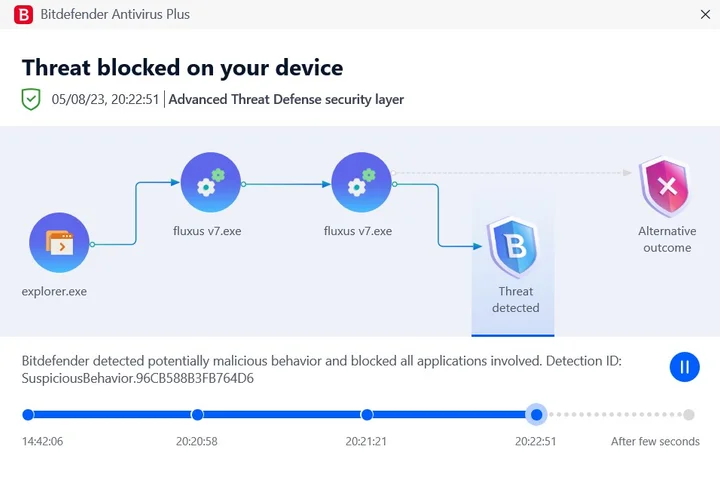Click the SuspiciousBehavior detection ID text
The width and height of the screenshot is (720, 480).
(x=138, y=378)
